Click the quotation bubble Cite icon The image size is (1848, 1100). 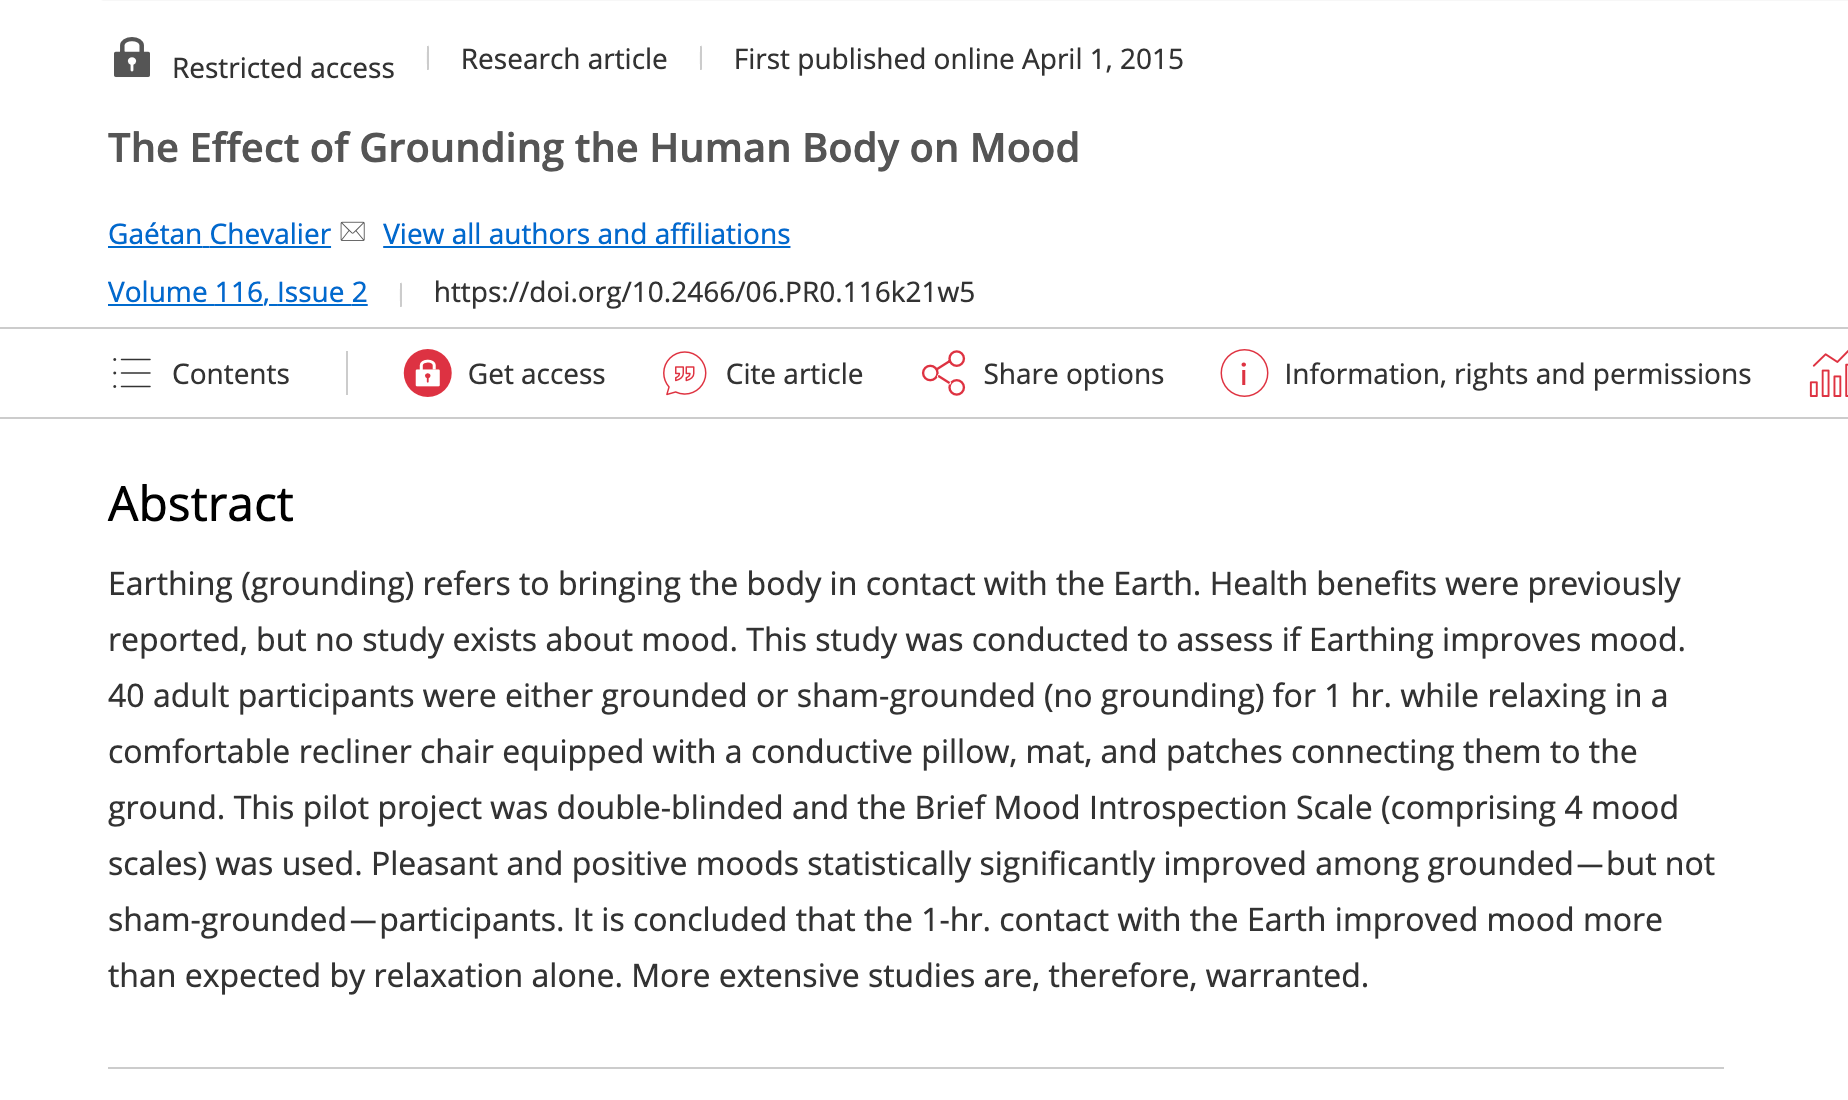point(684,373)
